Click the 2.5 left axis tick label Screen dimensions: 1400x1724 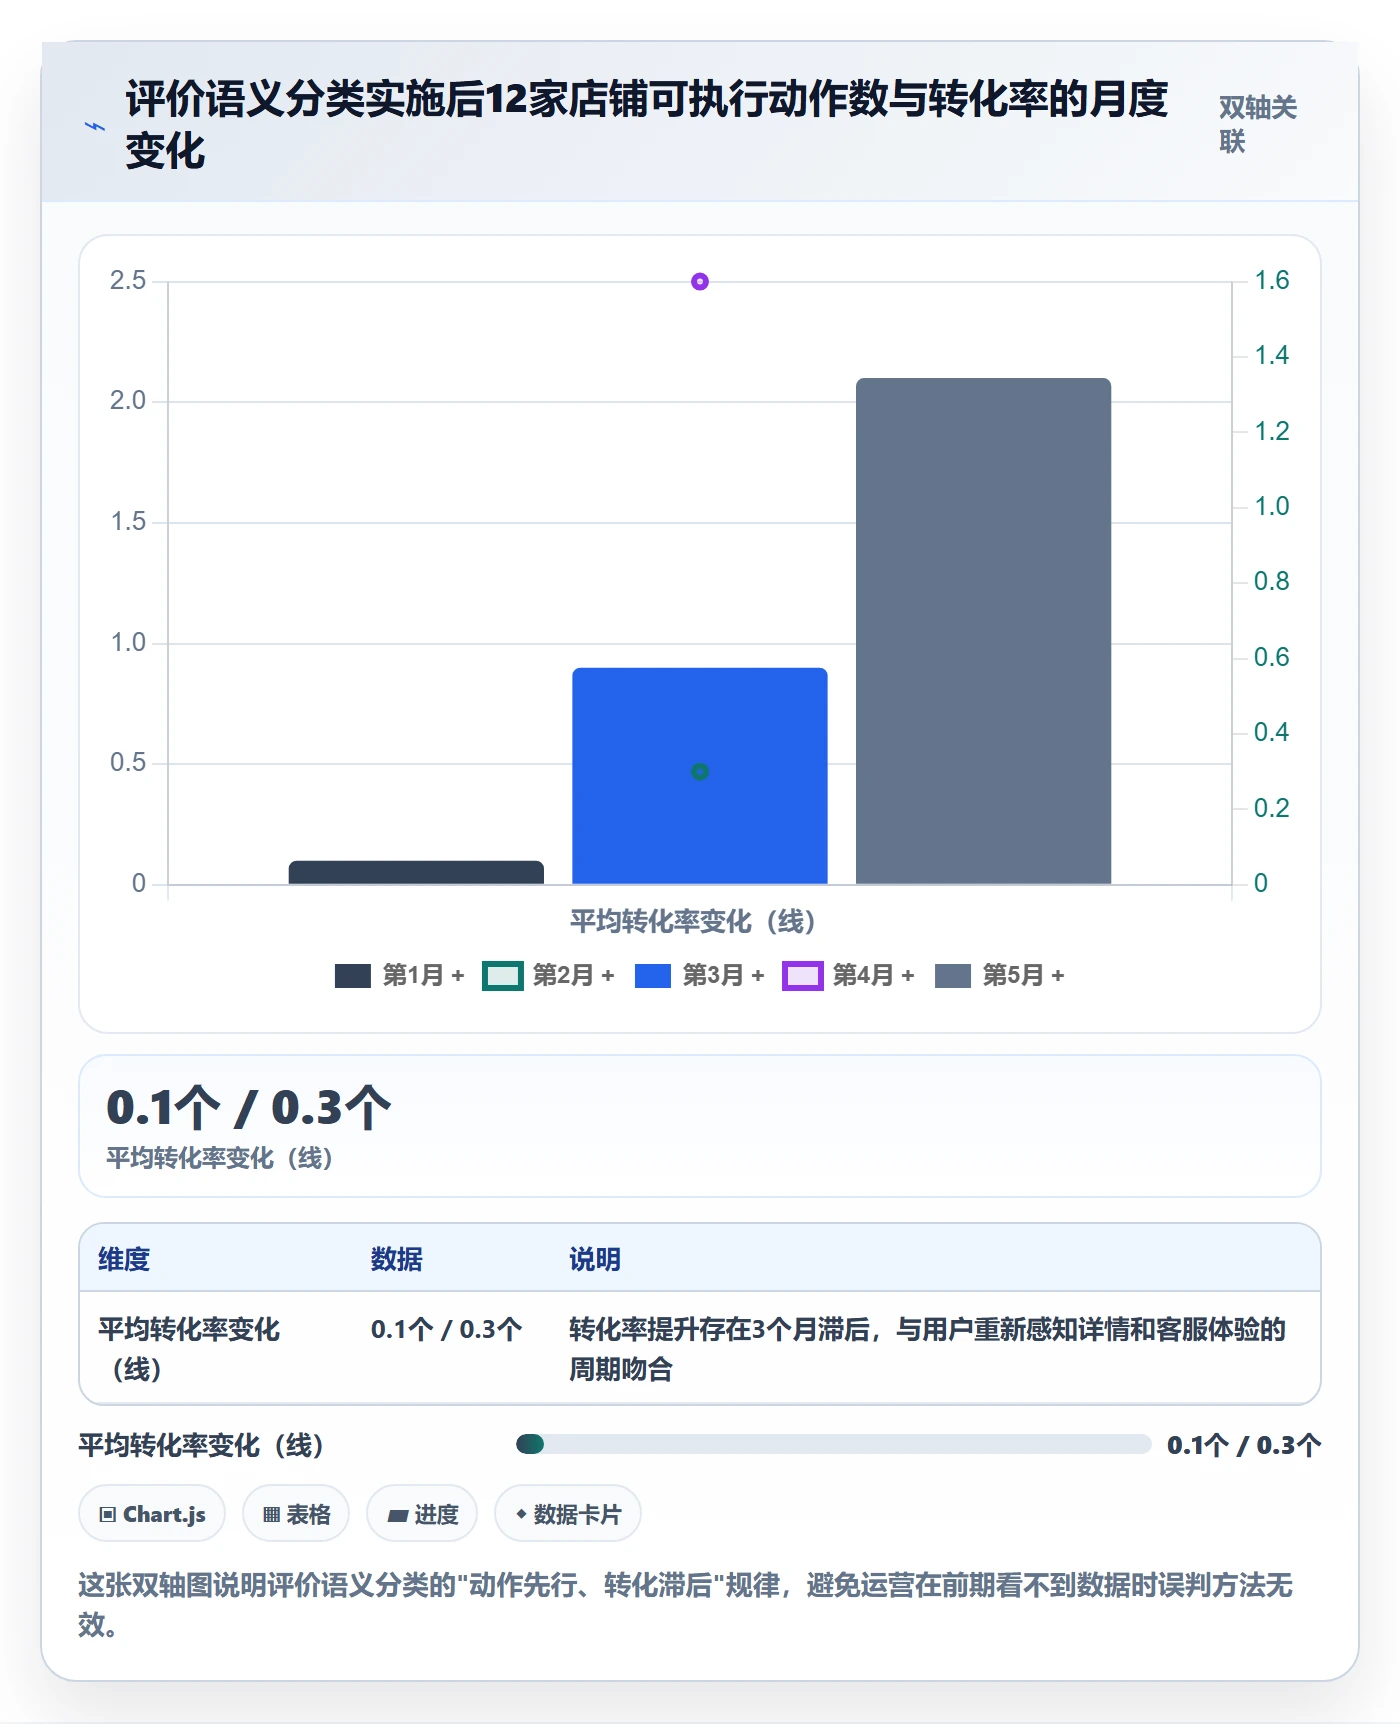128,281
